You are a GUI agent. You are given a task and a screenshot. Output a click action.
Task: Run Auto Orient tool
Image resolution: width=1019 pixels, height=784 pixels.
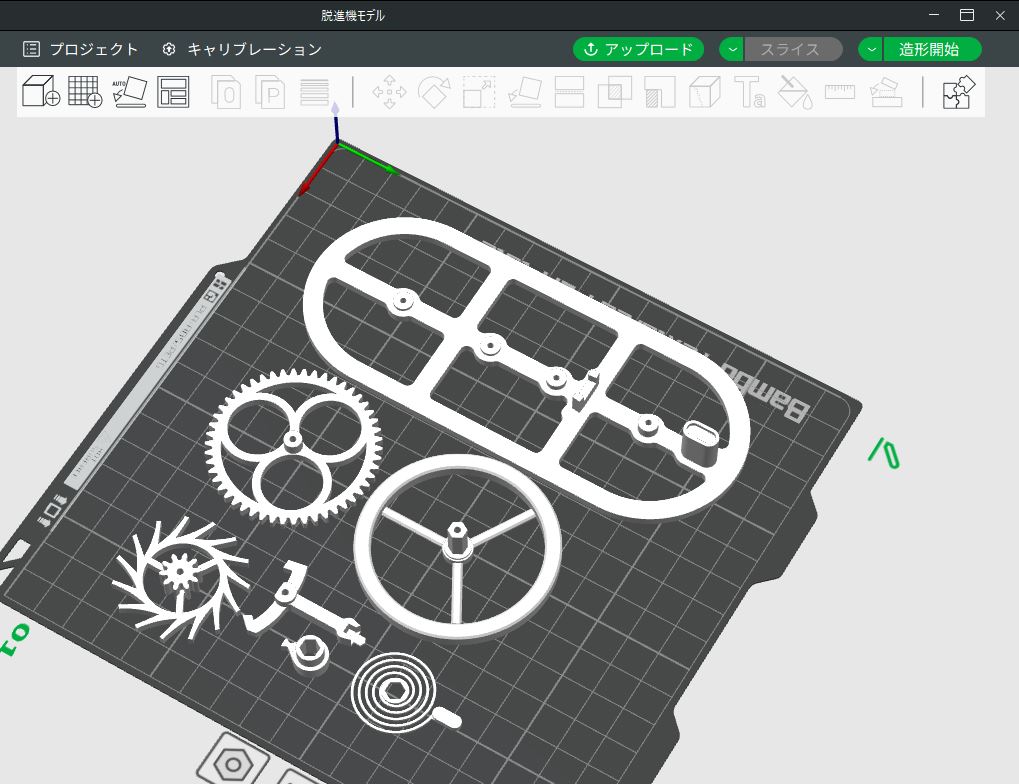[x=129, y=92]
